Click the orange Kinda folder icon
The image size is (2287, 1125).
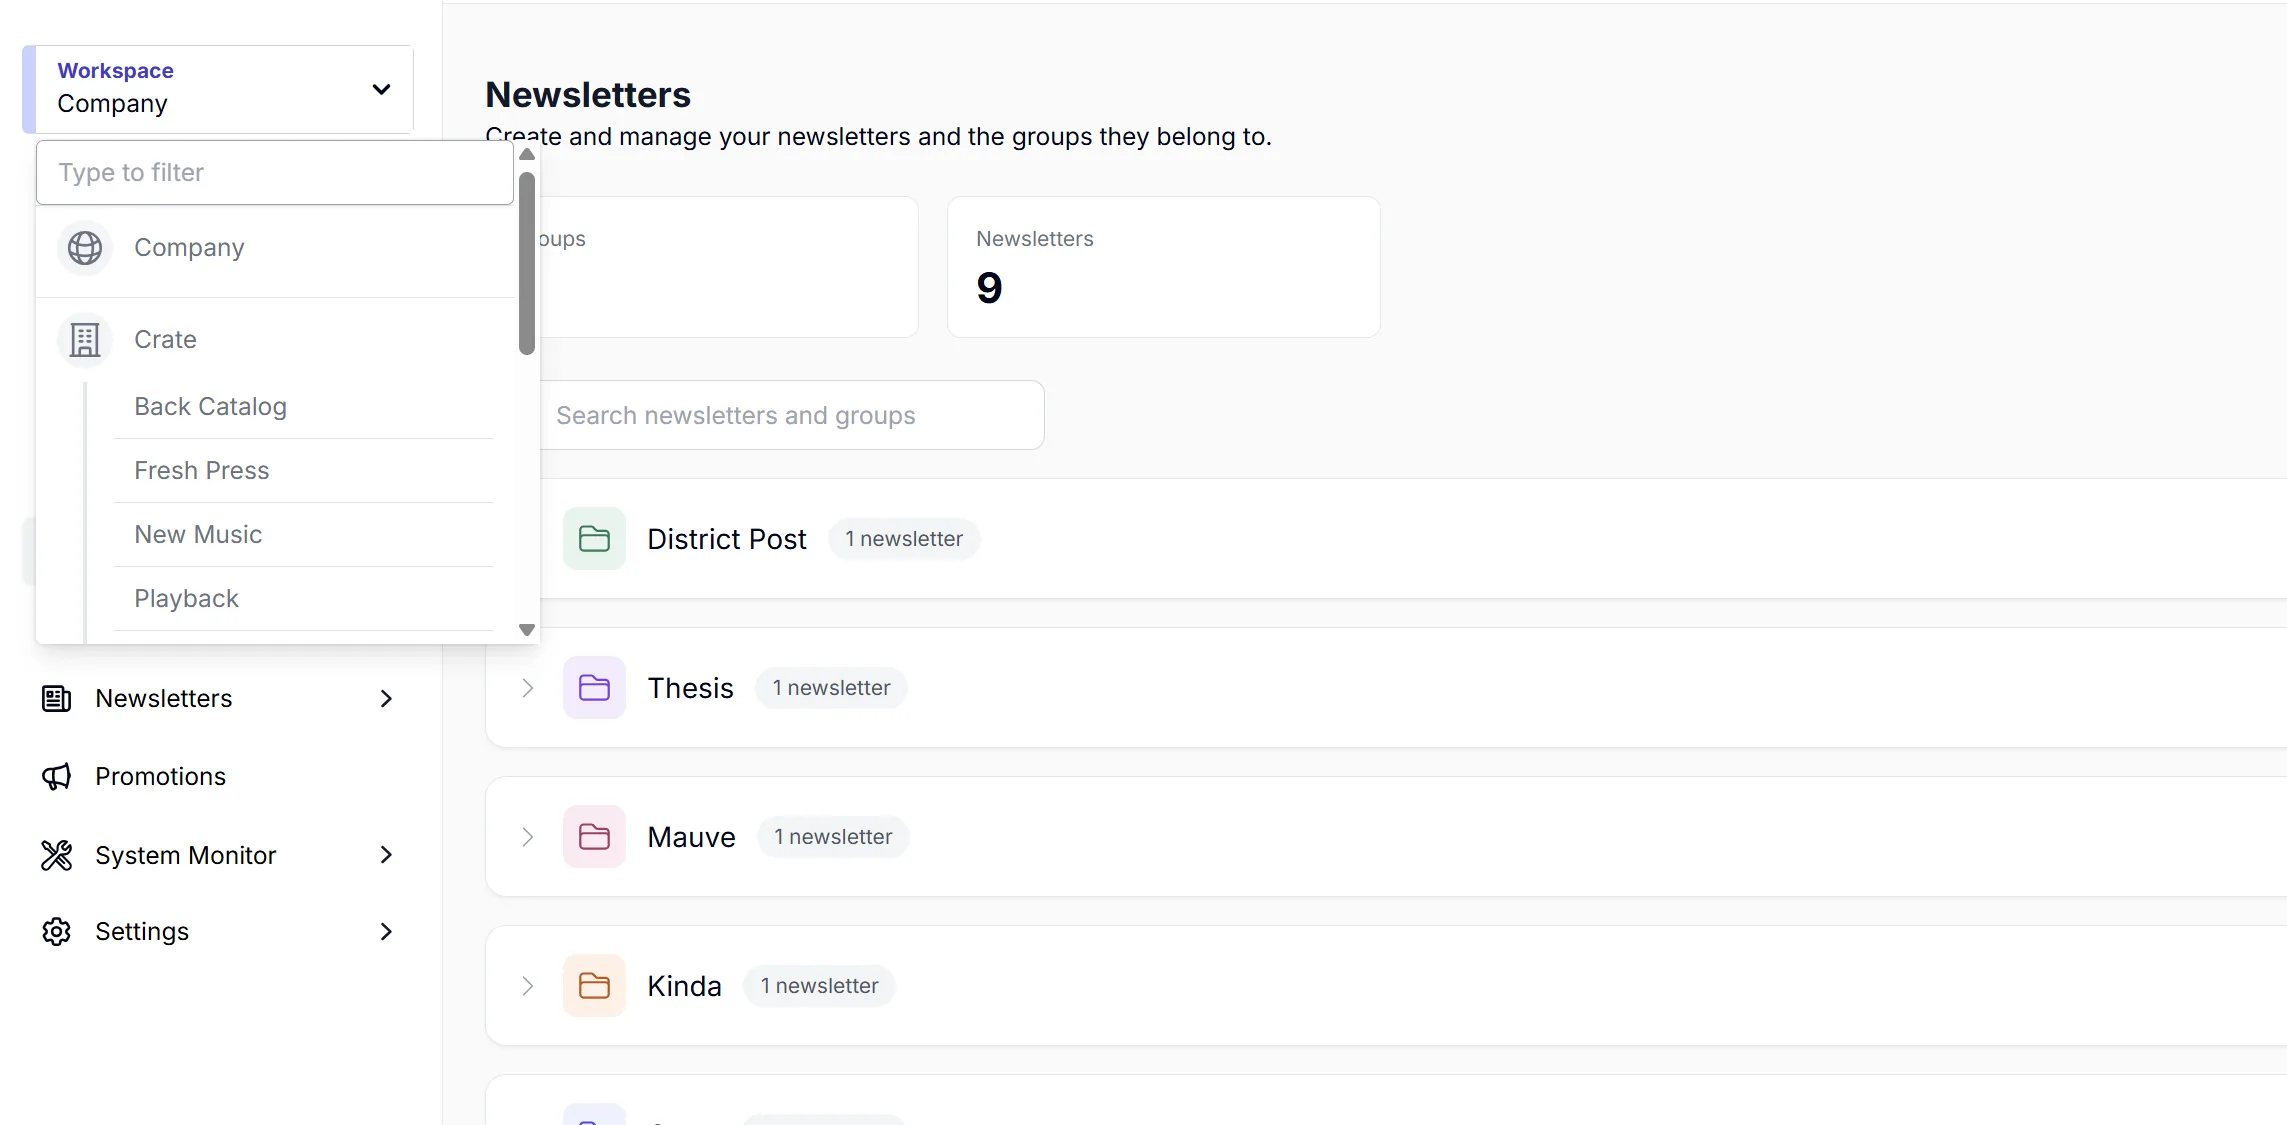pyautogui.click(x=594, y=986)
